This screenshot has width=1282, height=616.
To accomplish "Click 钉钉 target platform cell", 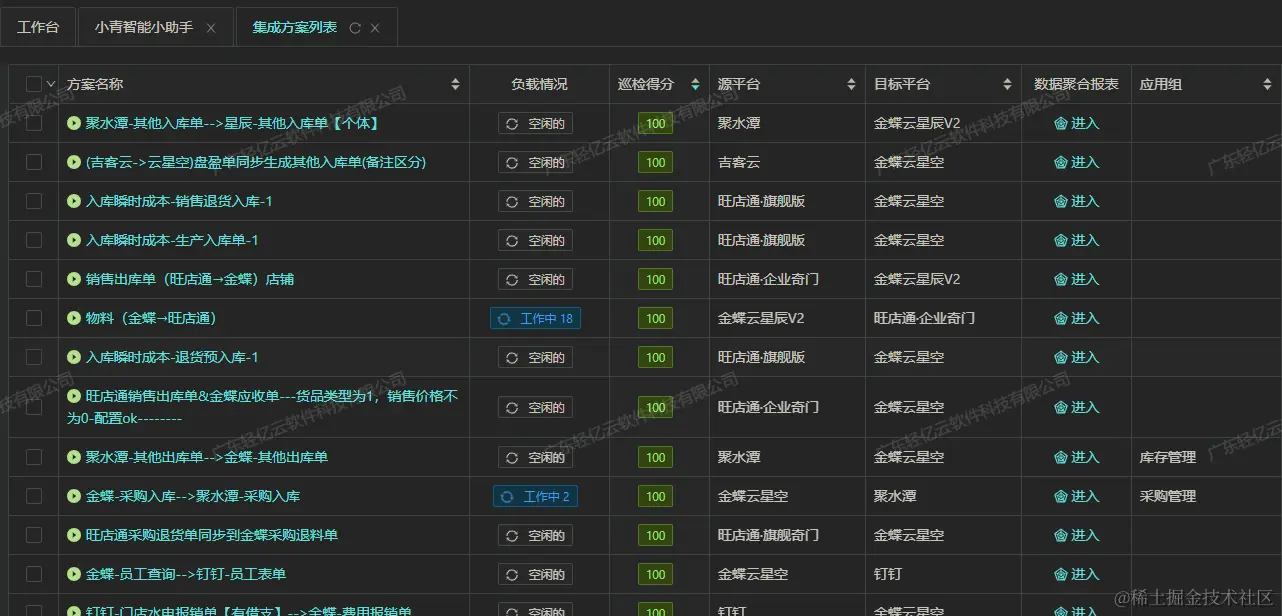I will pos(888,574).
